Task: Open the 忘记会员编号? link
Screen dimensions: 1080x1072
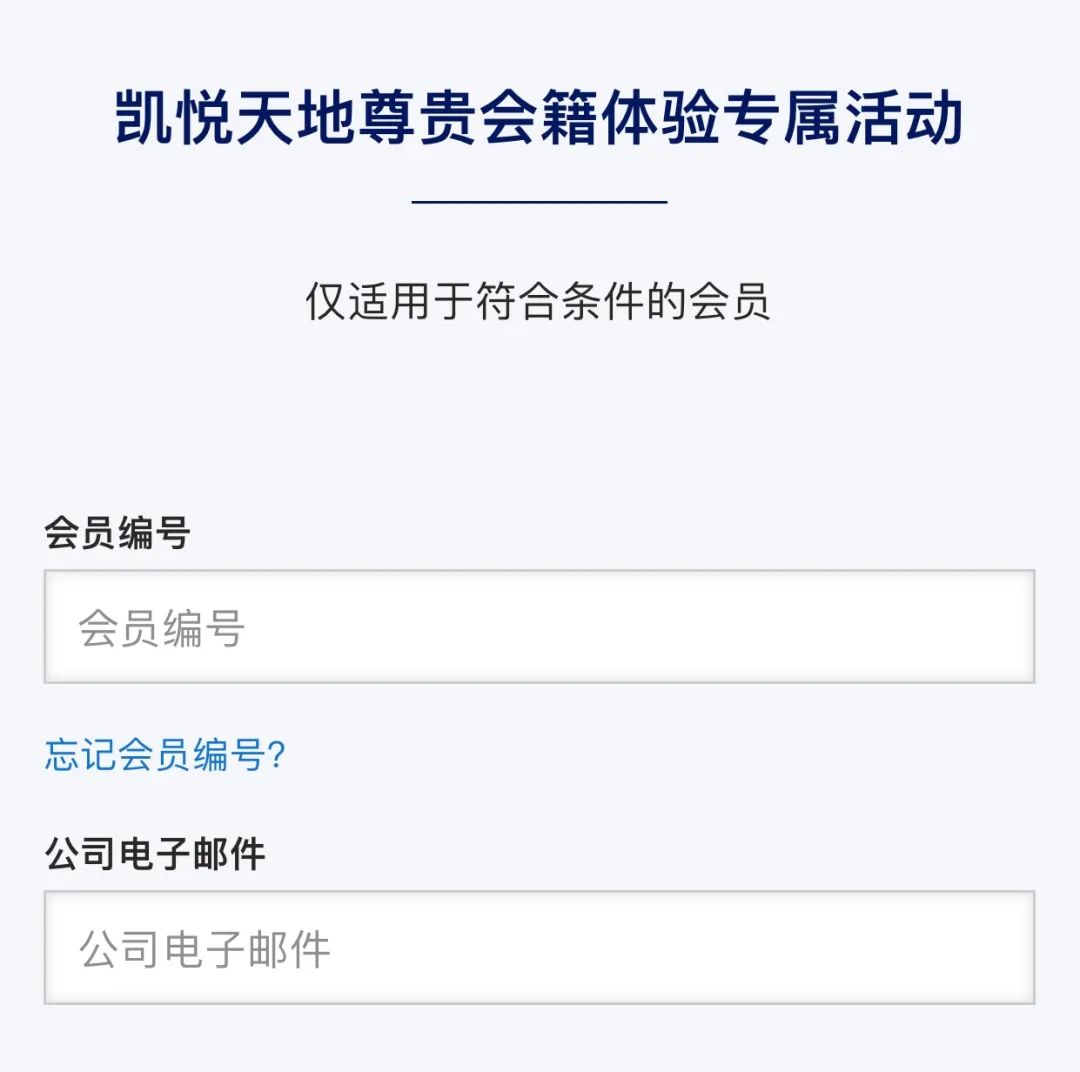Action: pyautogui.click(x=165, y=756)
